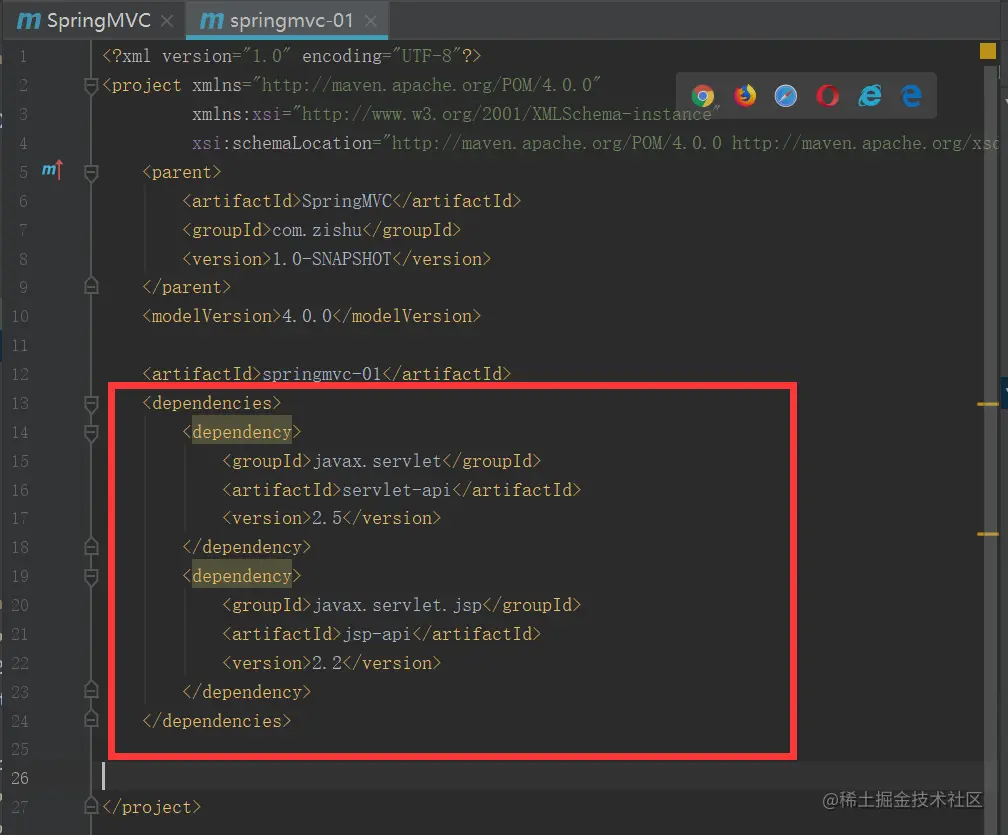Click highlighted dependency tag on line 14
1008x835 pixels.
click(x=242, y=432)
